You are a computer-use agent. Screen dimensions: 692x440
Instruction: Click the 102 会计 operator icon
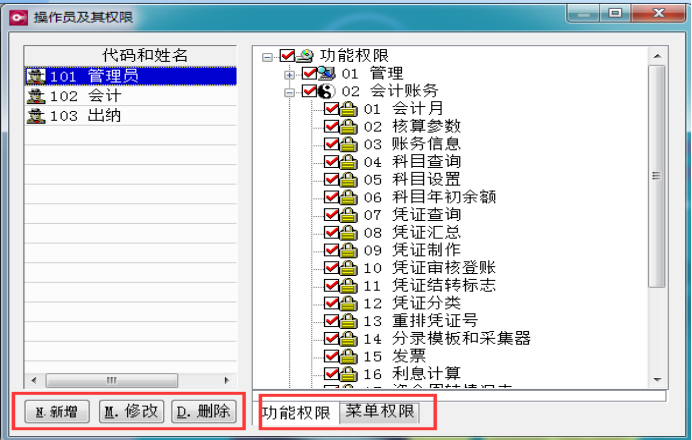point(36,96)
